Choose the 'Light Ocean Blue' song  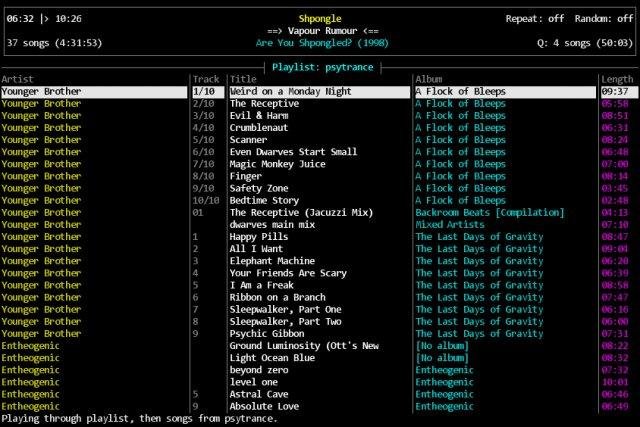click(272, 358)
